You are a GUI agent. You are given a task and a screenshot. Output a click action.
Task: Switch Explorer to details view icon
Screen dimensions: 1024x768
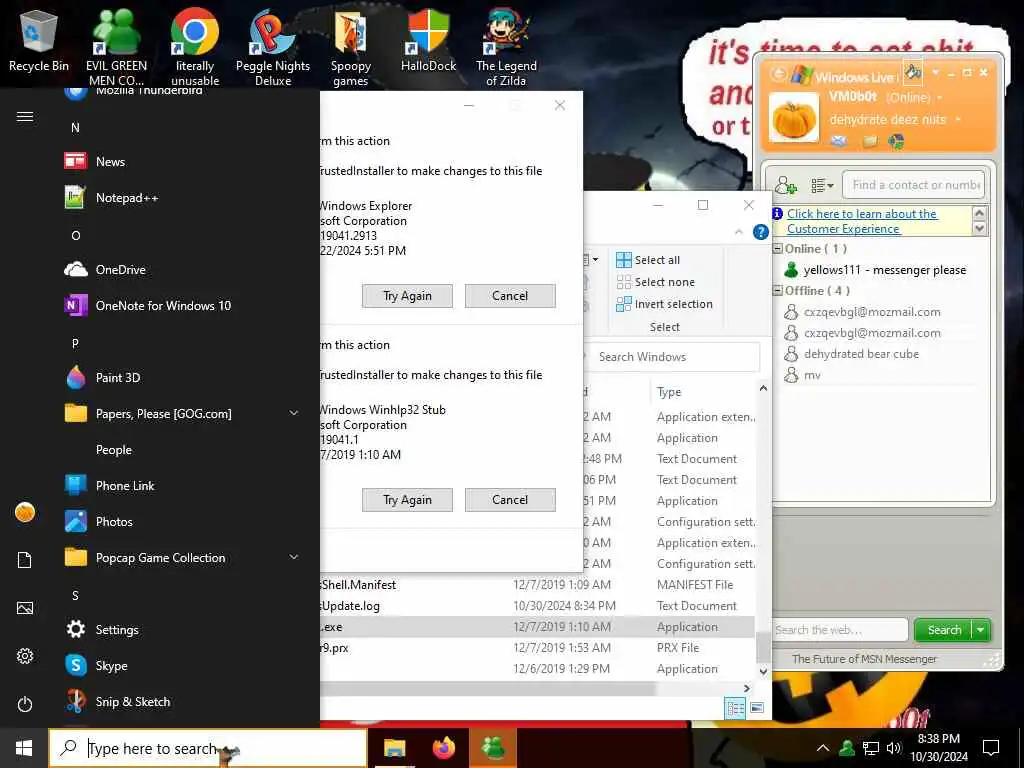point(735,708)
